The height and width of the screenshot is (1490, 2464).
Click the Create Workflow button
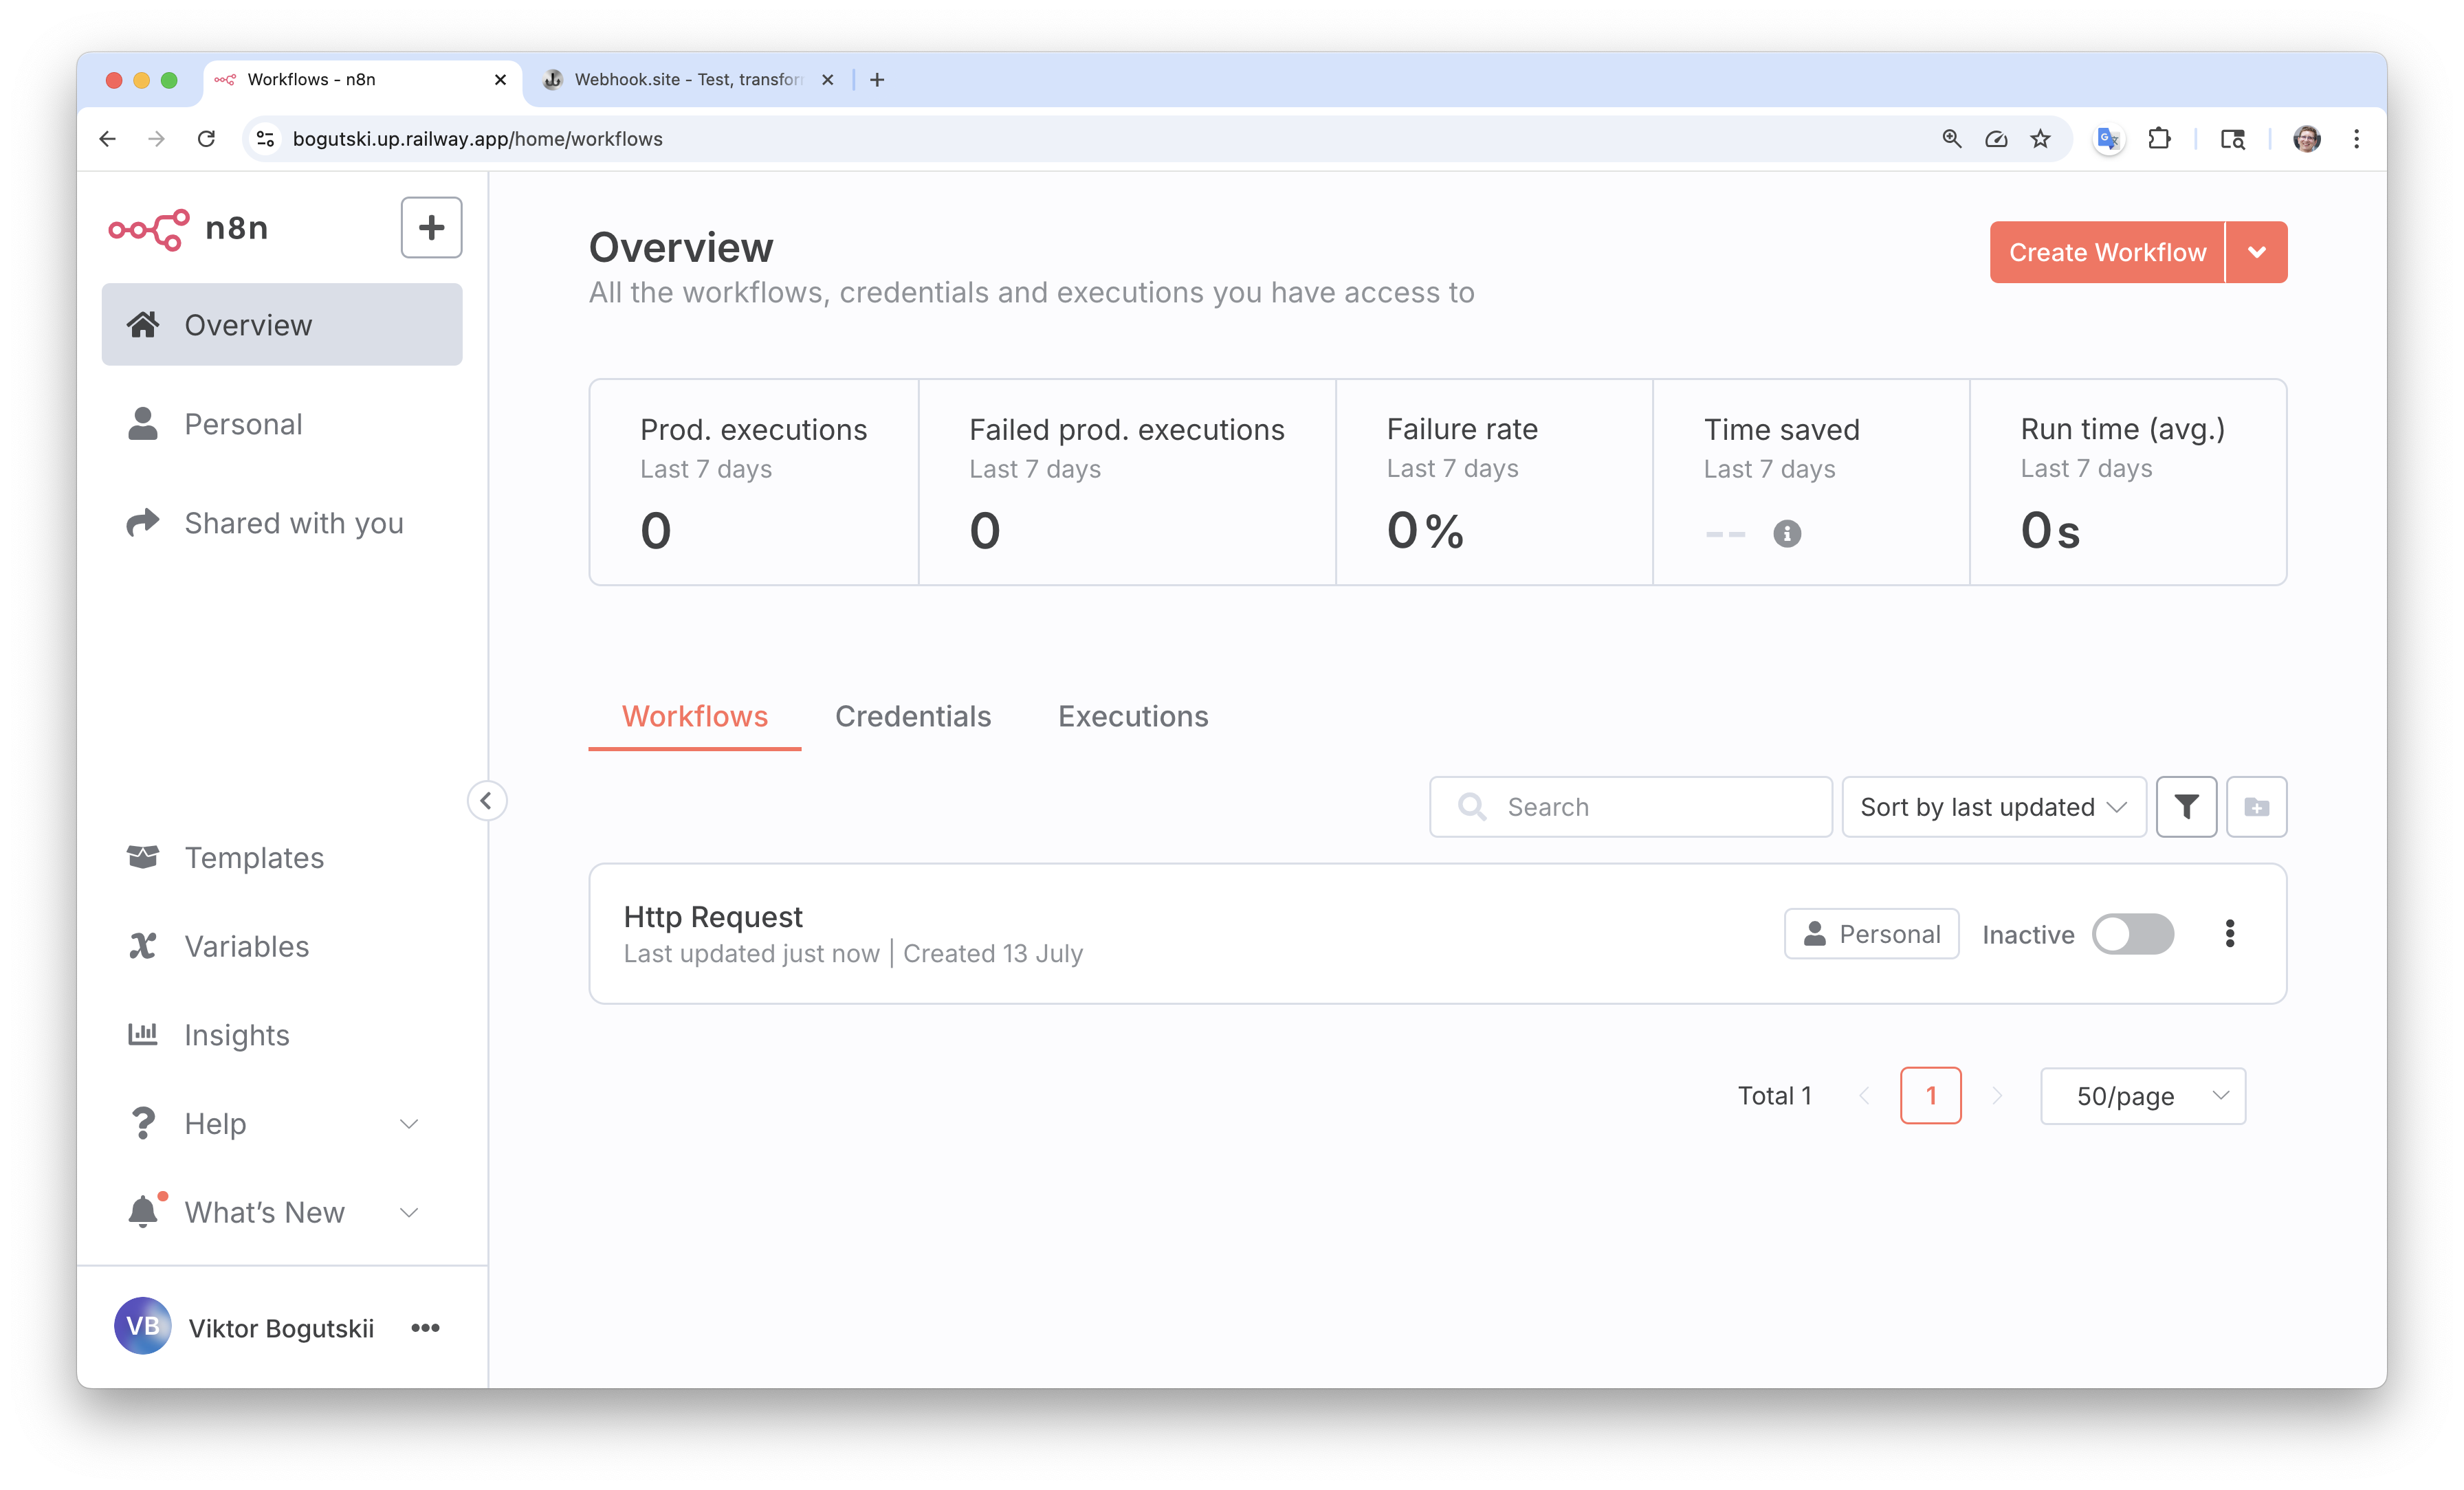point(2106,252)
